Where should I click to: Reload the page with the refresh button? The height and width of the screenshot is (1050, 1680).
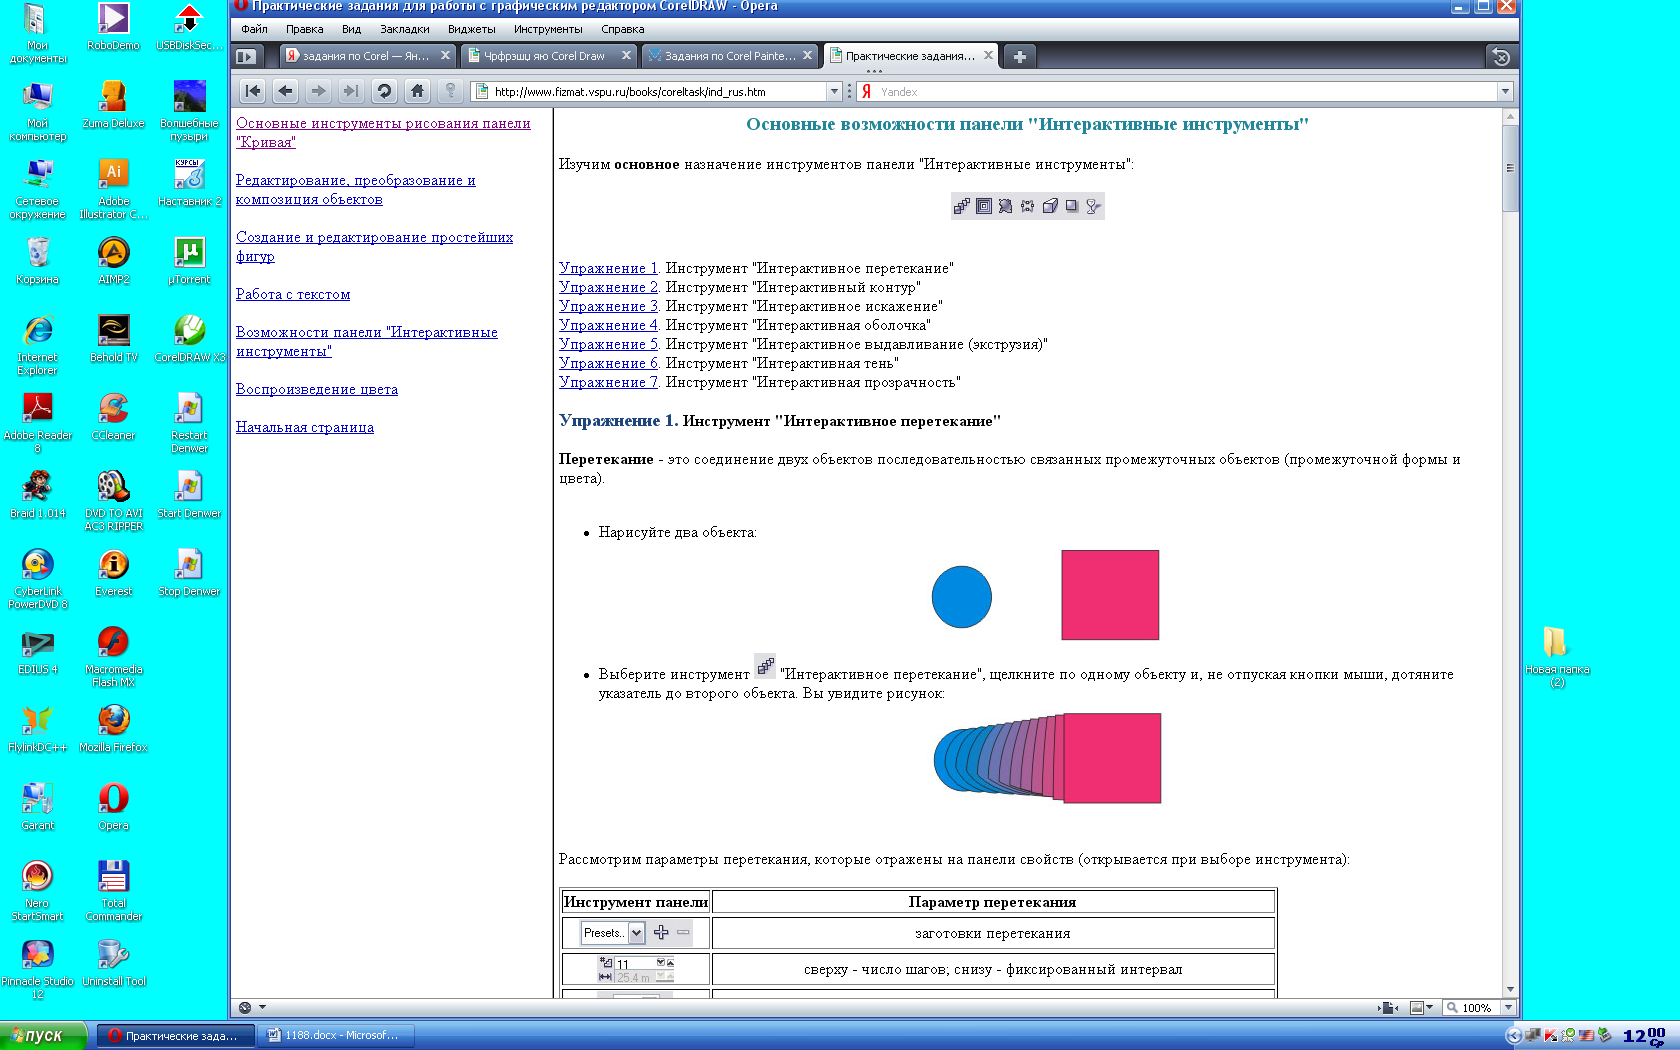tap(384, 91)
